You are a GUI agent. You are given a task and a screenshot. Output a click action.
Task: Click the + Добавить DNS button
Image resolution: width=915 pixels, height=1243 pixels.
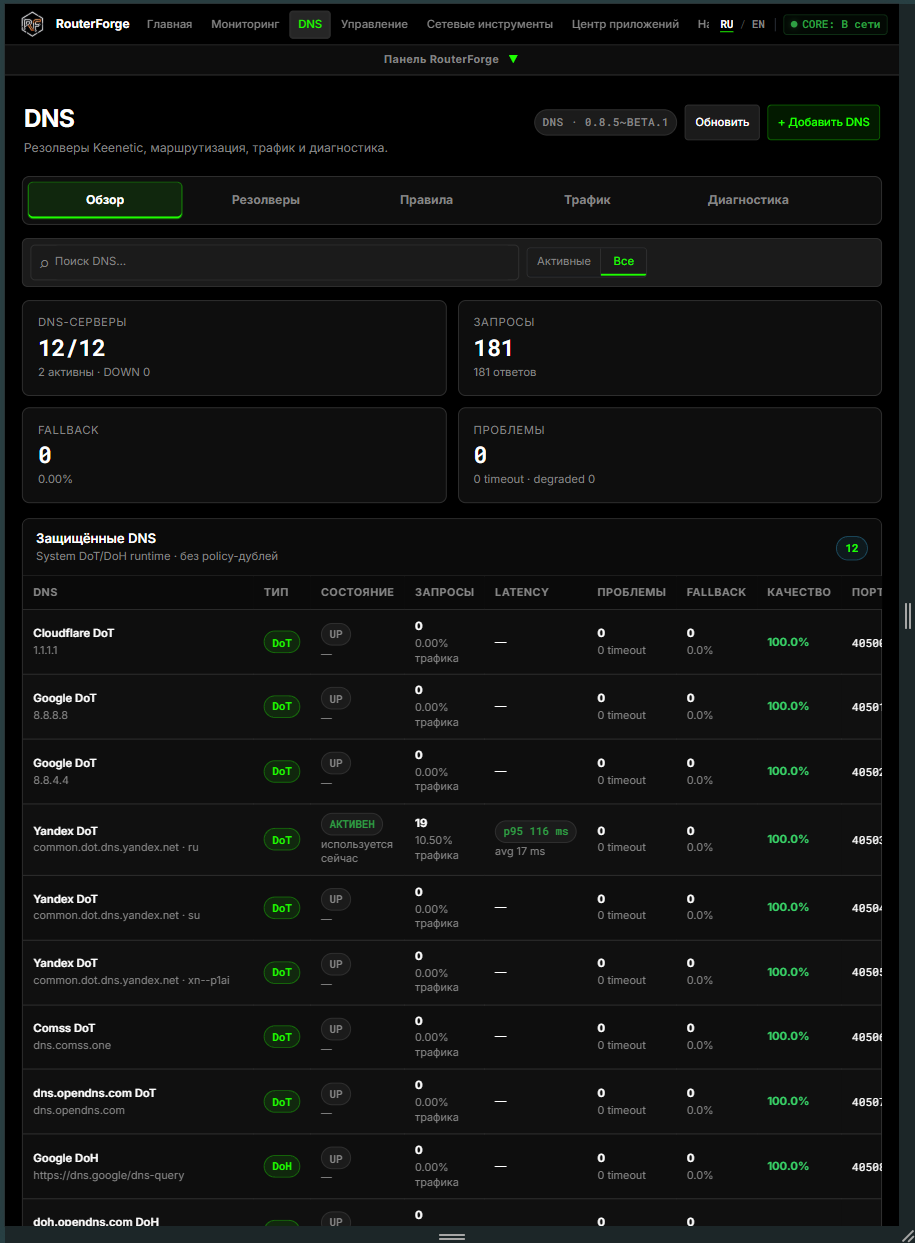[x=824, y=122]
